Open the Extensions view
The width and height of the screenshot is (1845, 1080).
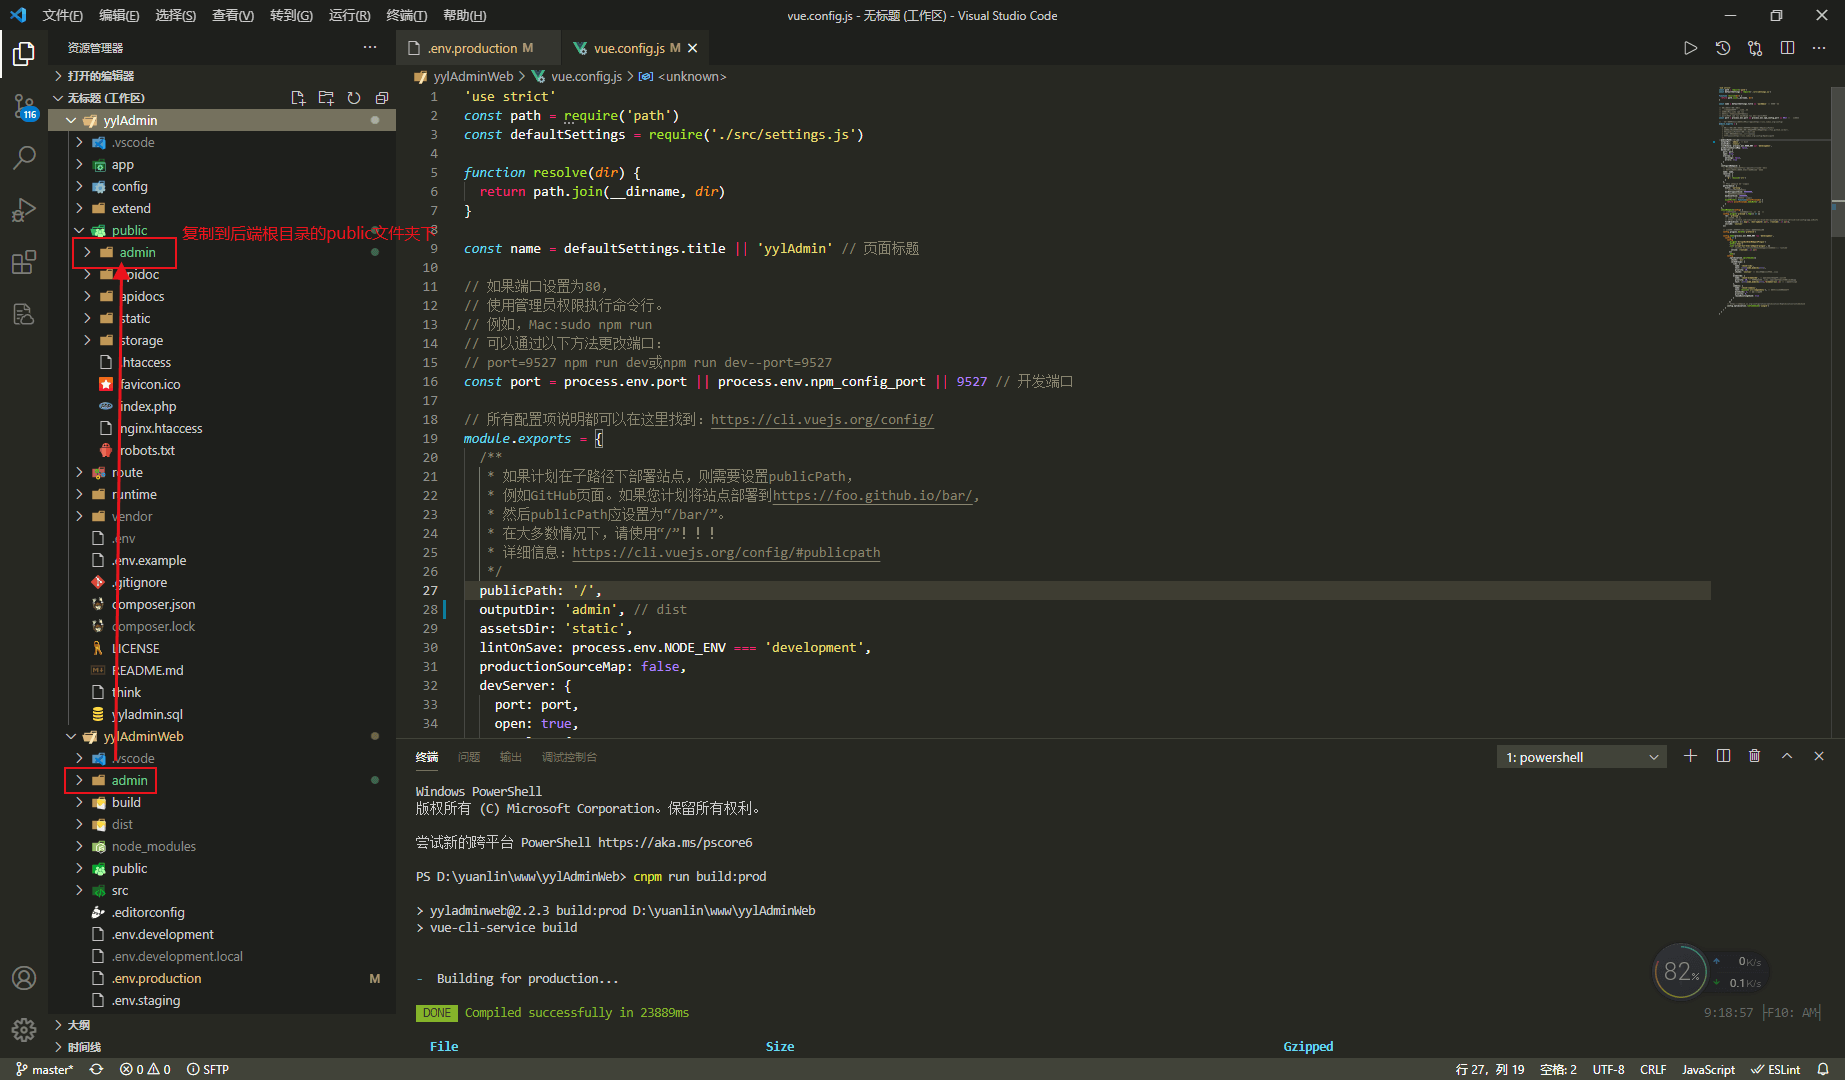coord(24,262)
